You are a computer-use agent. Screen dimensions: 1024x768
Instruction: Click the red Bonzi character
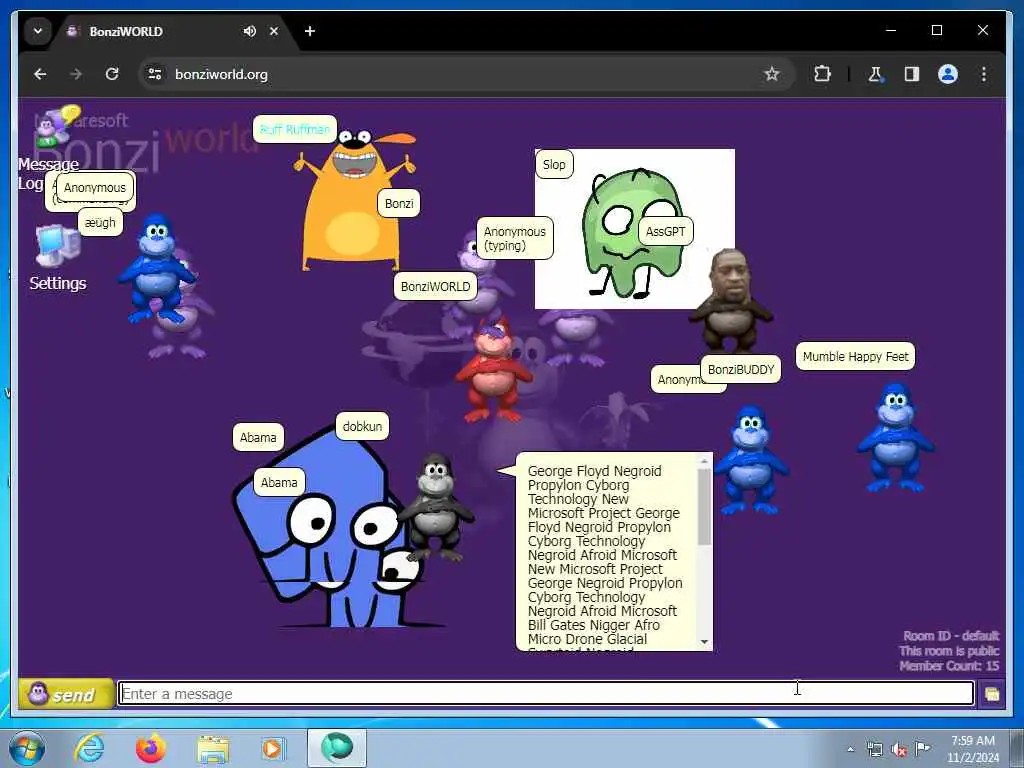493,369
